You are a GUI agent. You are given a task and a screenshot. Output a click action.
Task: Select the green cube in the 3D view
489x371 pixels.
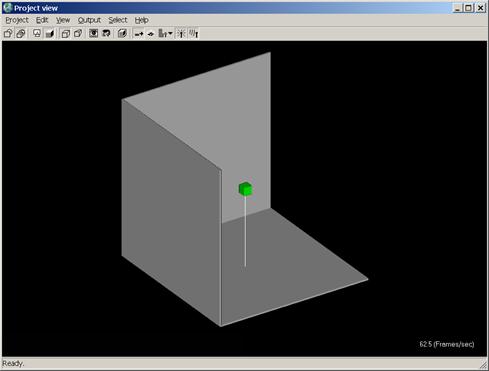[245, 189]
